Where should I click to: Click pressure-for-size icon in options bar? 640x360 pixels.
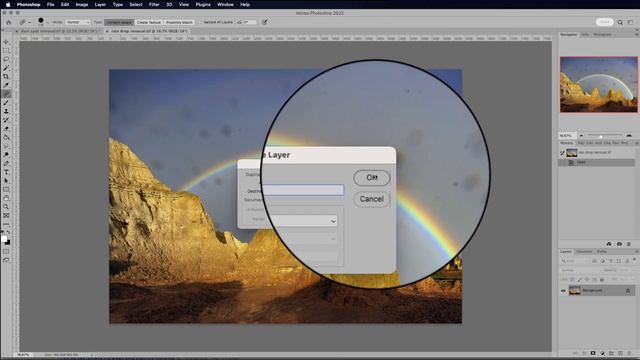click(264, 22)
